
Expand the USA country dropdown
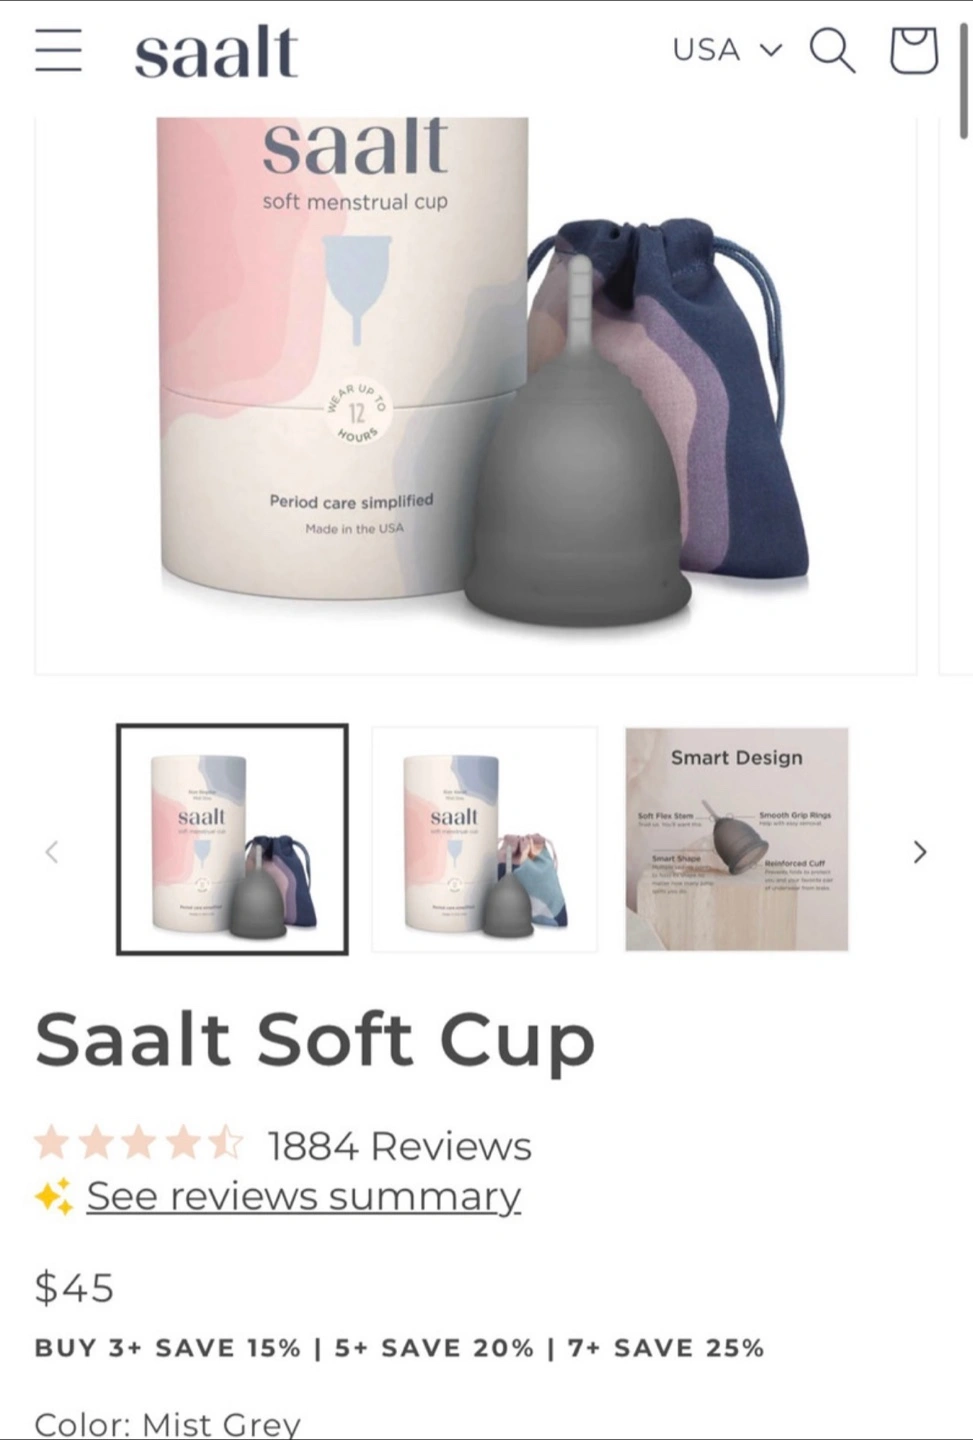pos(727,50)
